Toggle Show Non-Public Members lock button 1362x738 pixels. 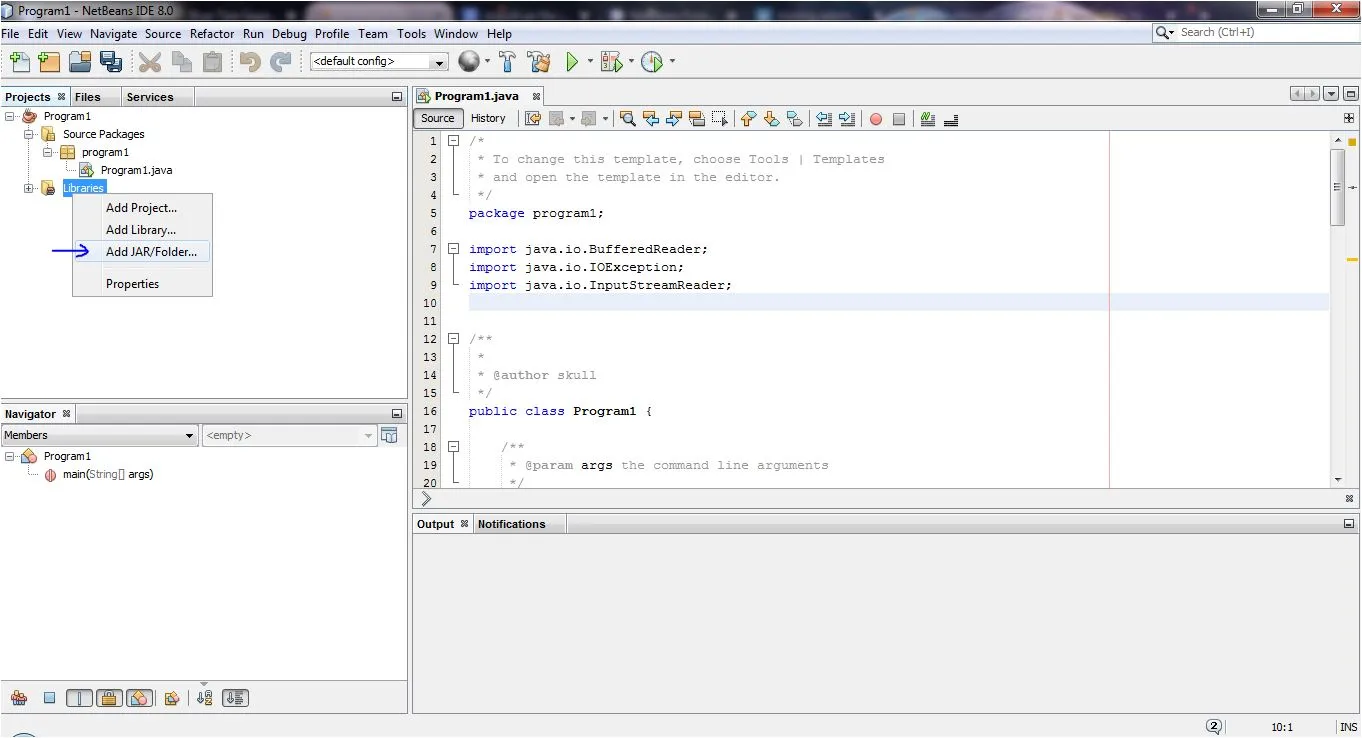pos(109,698)
